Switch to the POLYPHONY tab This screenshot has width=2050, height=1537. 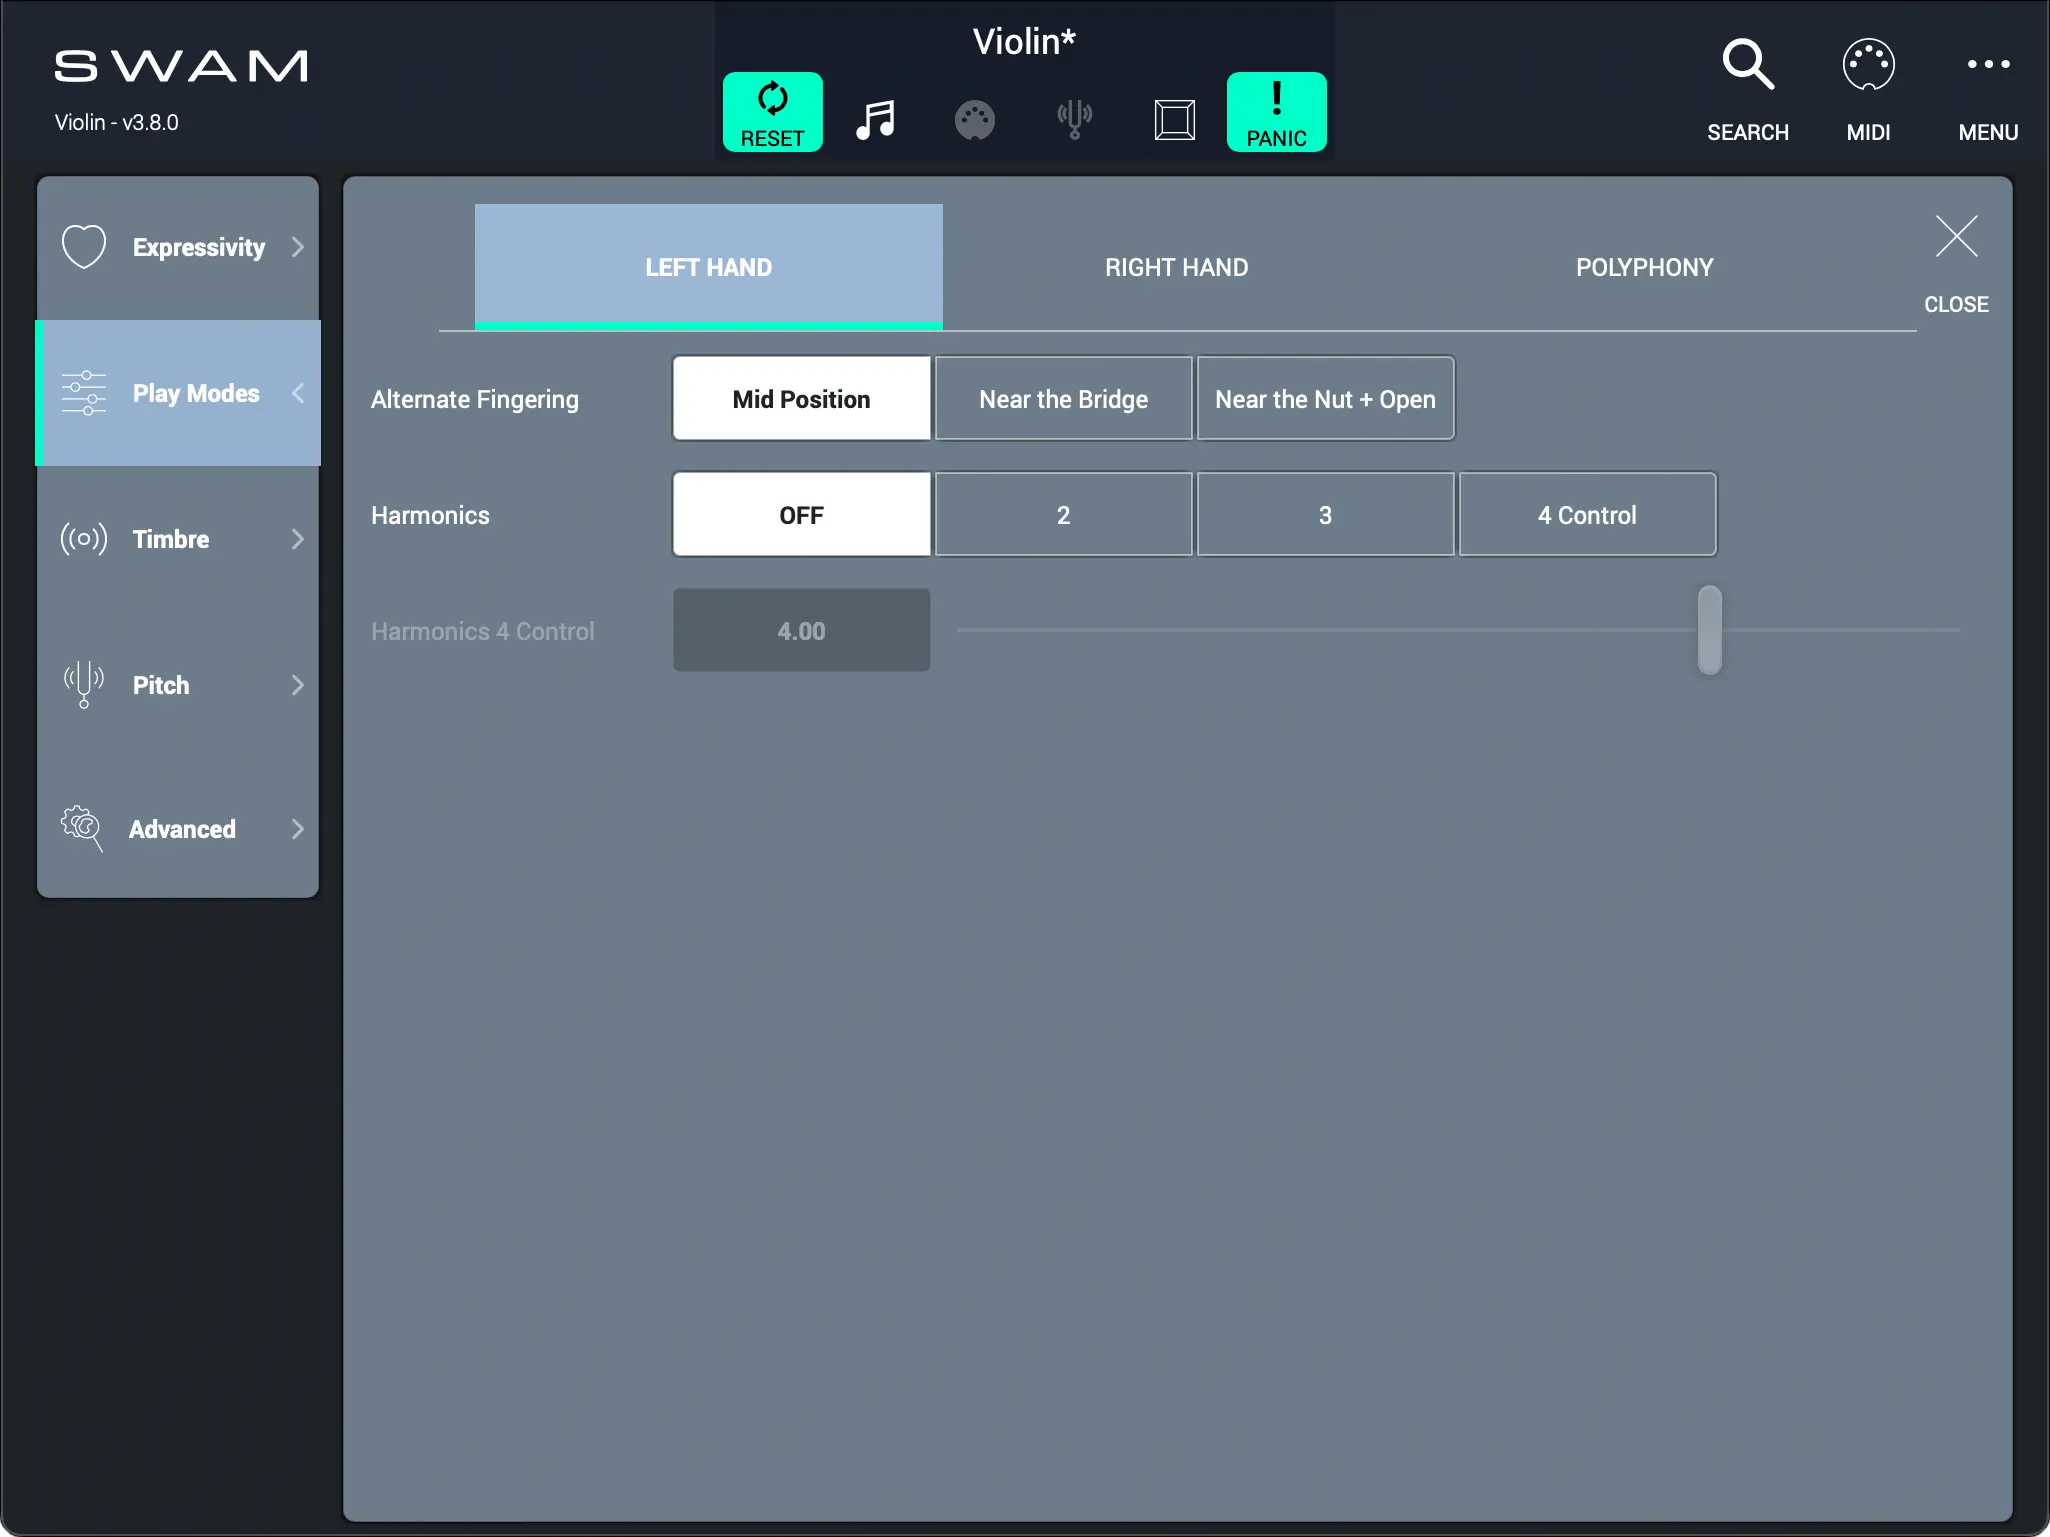[1644, 267]
